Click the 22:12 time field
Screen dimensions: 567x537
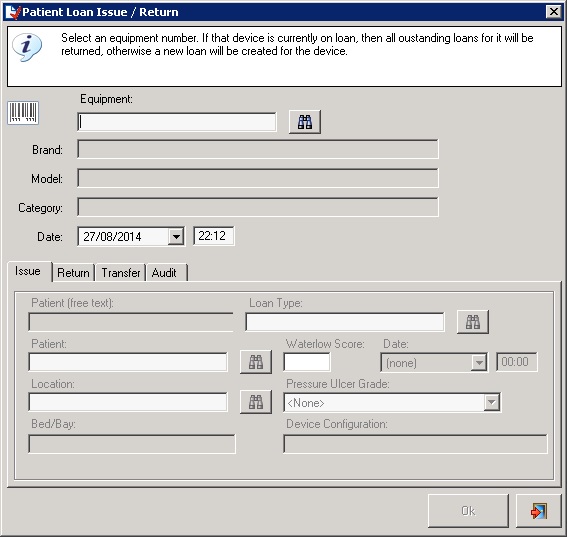pos(214,236)
